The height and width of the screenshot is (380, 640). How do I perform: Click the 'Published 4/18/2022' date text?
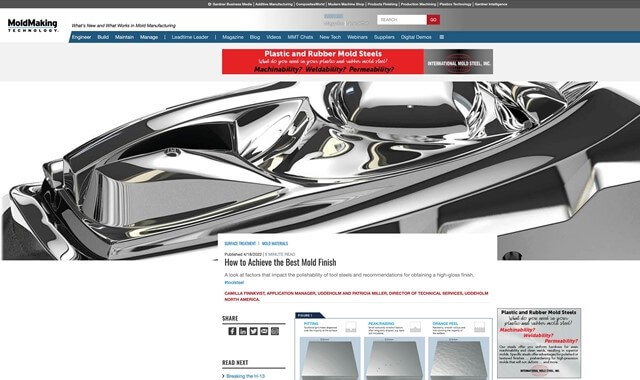pyautogui.click(x=243, y=254)
